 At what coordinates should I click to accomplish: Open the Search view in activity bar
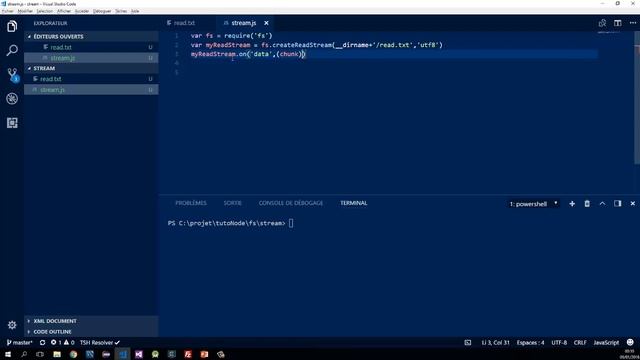click(12, 51)
